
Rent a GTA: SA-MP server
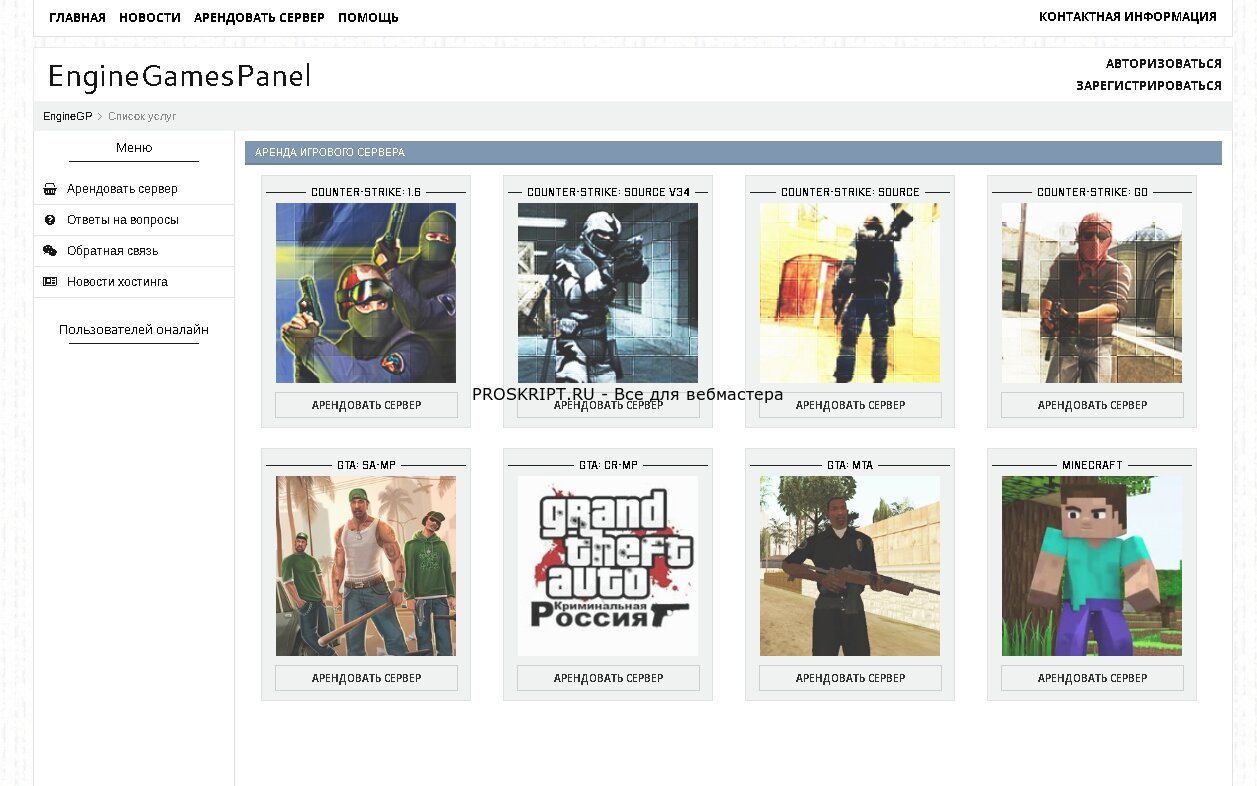pos(366,678)
